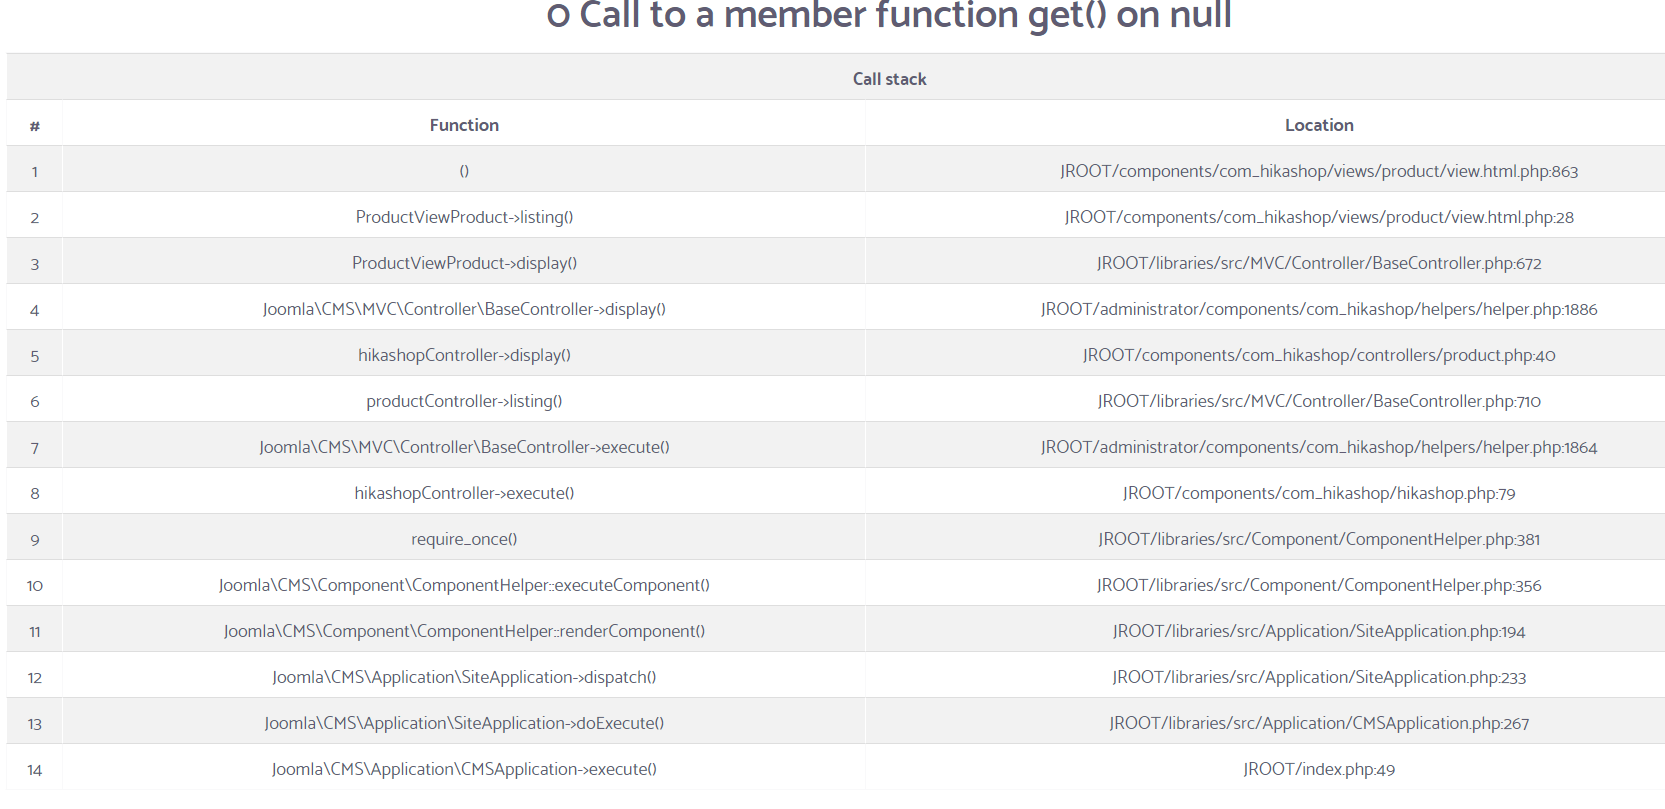The width and height of the screenshot is (1665, 809).
Task: Click the "Function" column header
Action: point(464,125)
